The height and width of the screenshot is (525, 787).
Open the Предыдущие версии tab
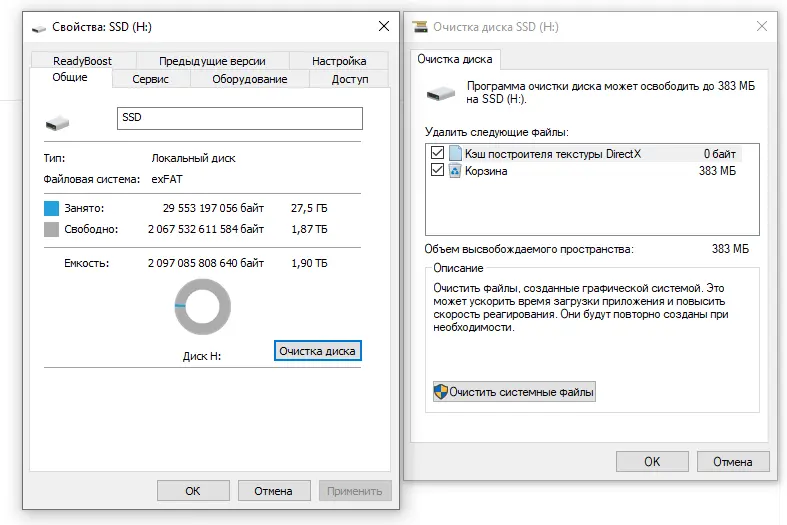coord(212,61)
